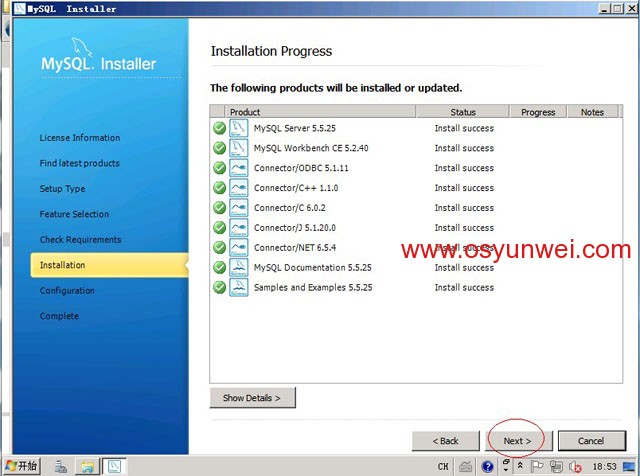Select the Connector/ODBC 5.1.11 product icon
The width and height of the screenshot is (640, 476).
point(238,168)
